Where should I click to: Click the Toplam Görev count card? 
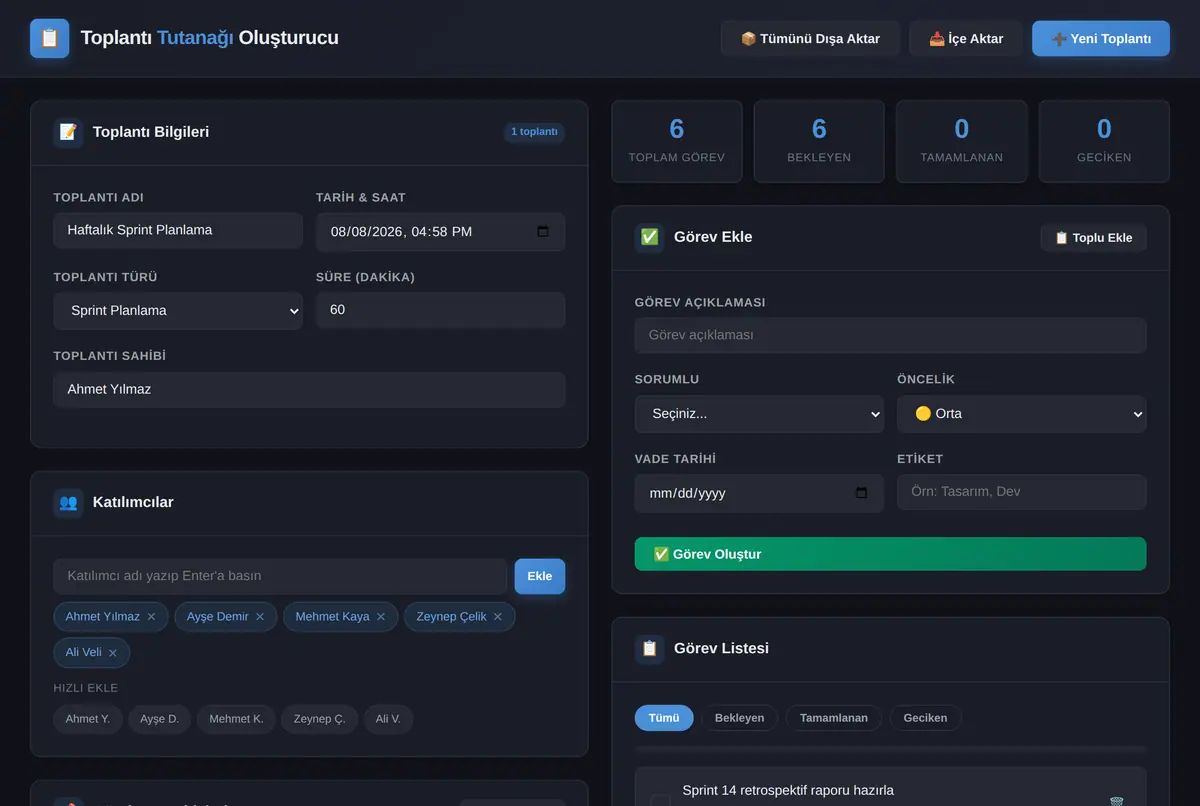coord(677,141)
